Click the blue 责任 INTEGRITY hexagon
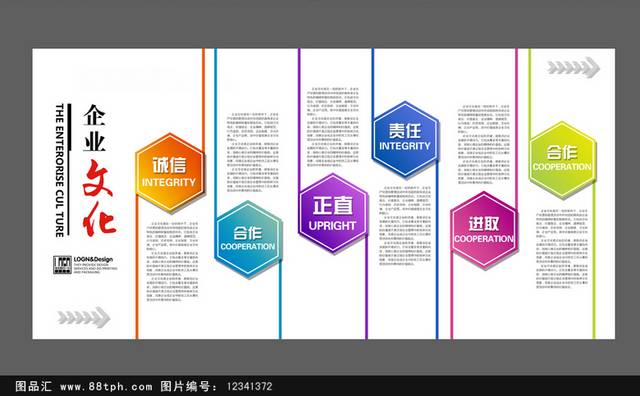The width and height of the screenshot is (640, 396). 405,140
